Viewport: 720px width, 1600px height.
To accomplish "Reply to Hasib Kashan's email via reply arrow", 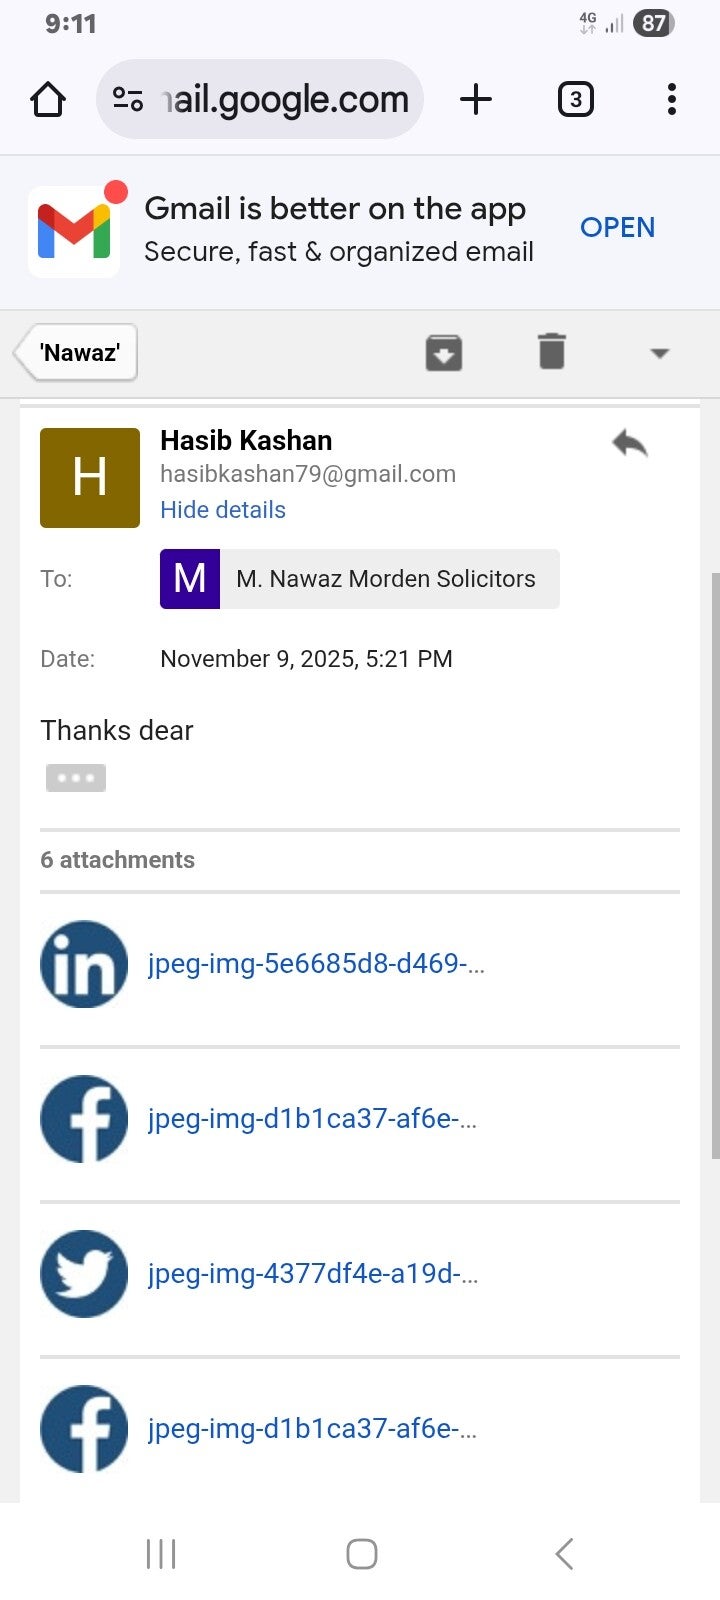I will pyautogui.click(x=629, y=444).
